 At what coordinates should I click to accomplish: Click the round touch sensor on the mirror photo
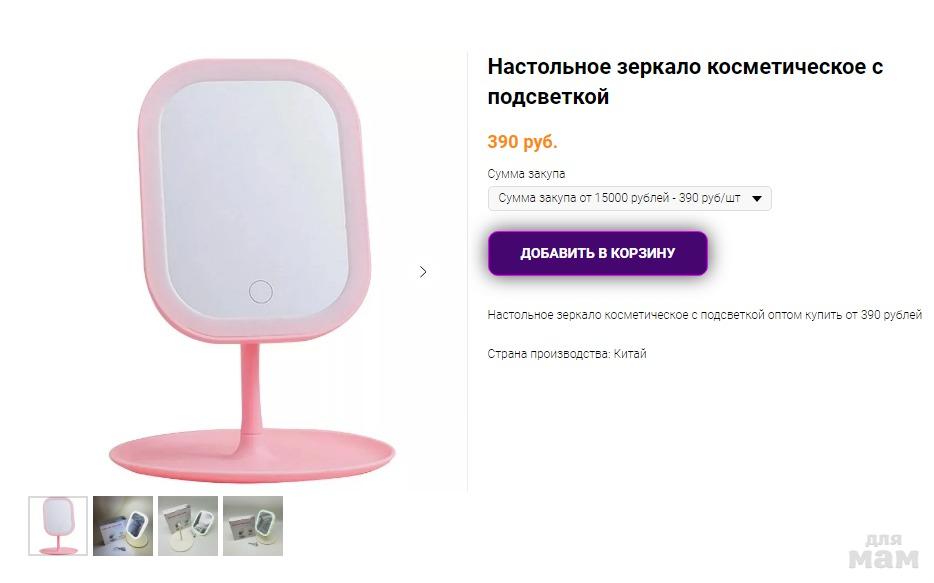coord(261,292)
